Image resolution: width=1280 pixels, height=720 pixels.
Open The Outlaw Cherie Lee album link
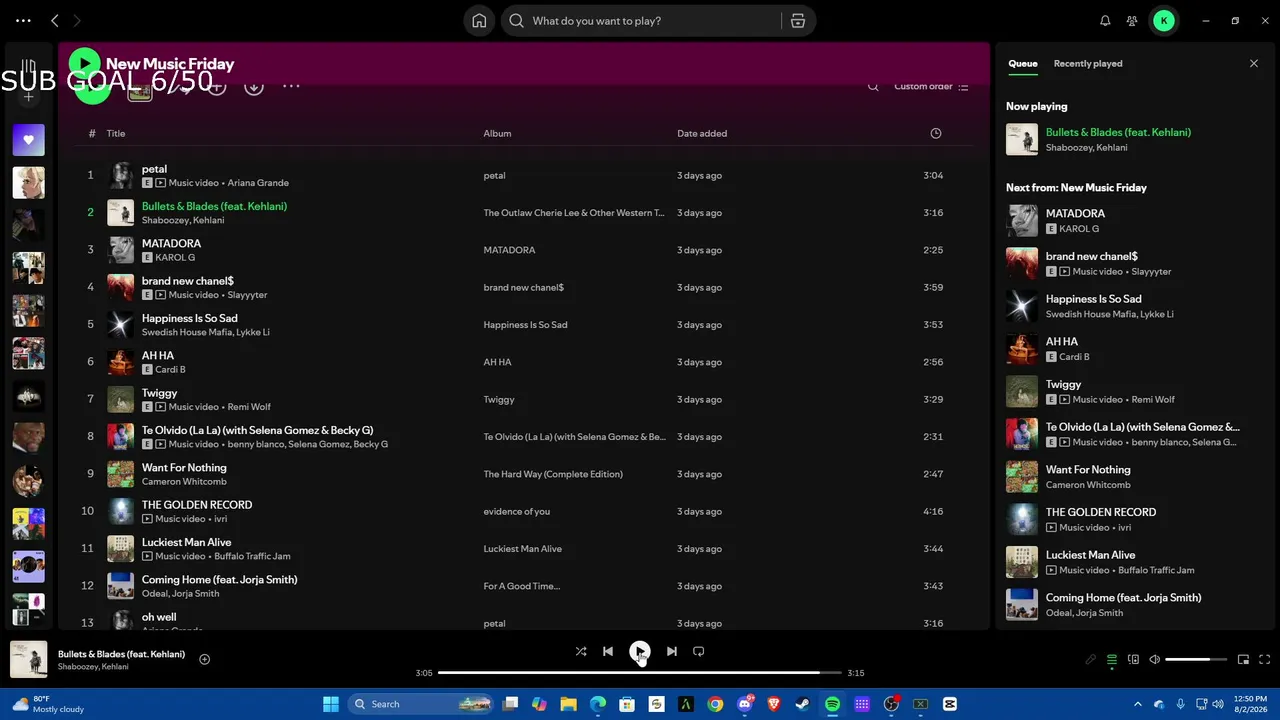tap(574, 213)
